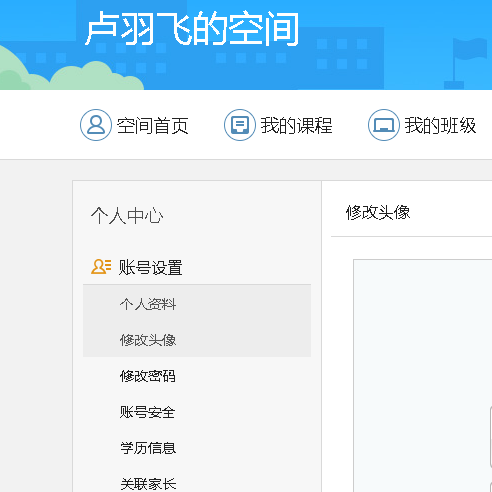492x492 pixels.
Task: Click the 账号设置 orange user icon
Action: tap(101, 267)
